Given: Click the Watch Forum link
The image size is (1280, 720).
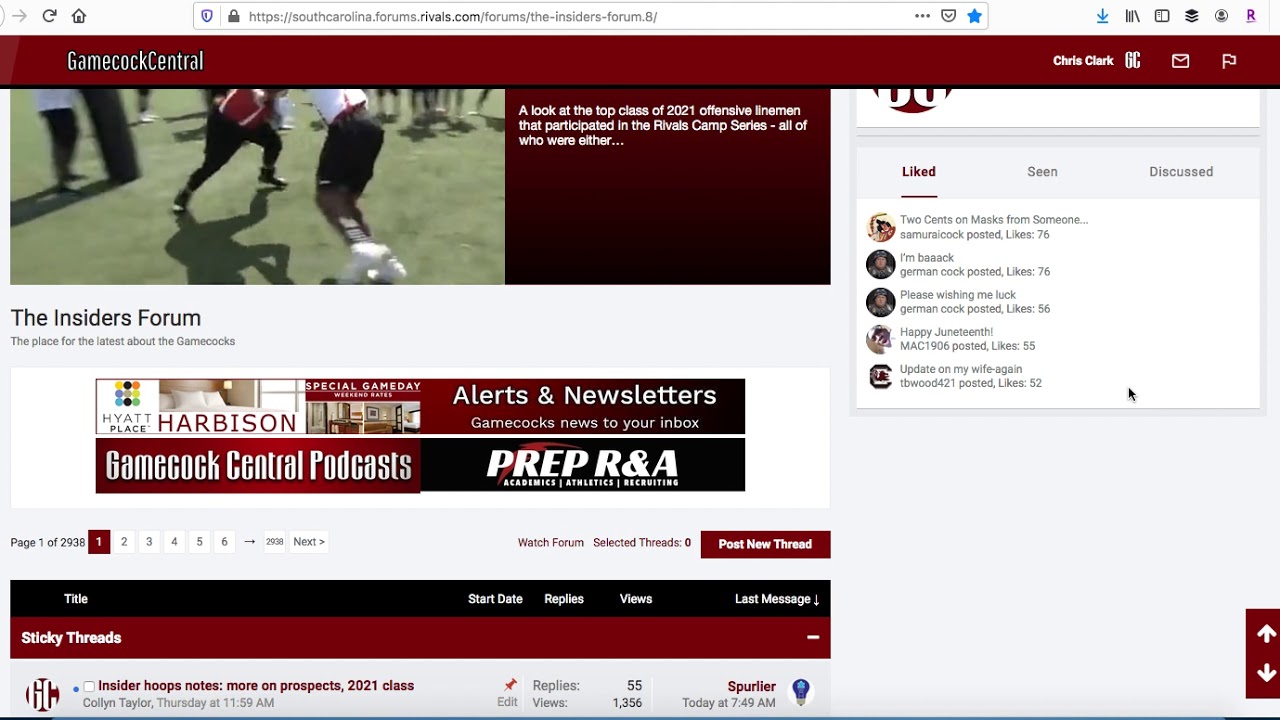Looking at the screenshot, I should click(x=551, y=543).
